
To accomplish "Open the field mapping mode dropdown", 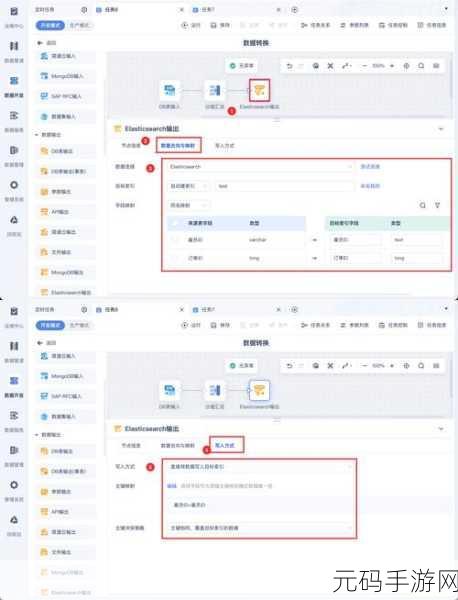I will point(188,205).
